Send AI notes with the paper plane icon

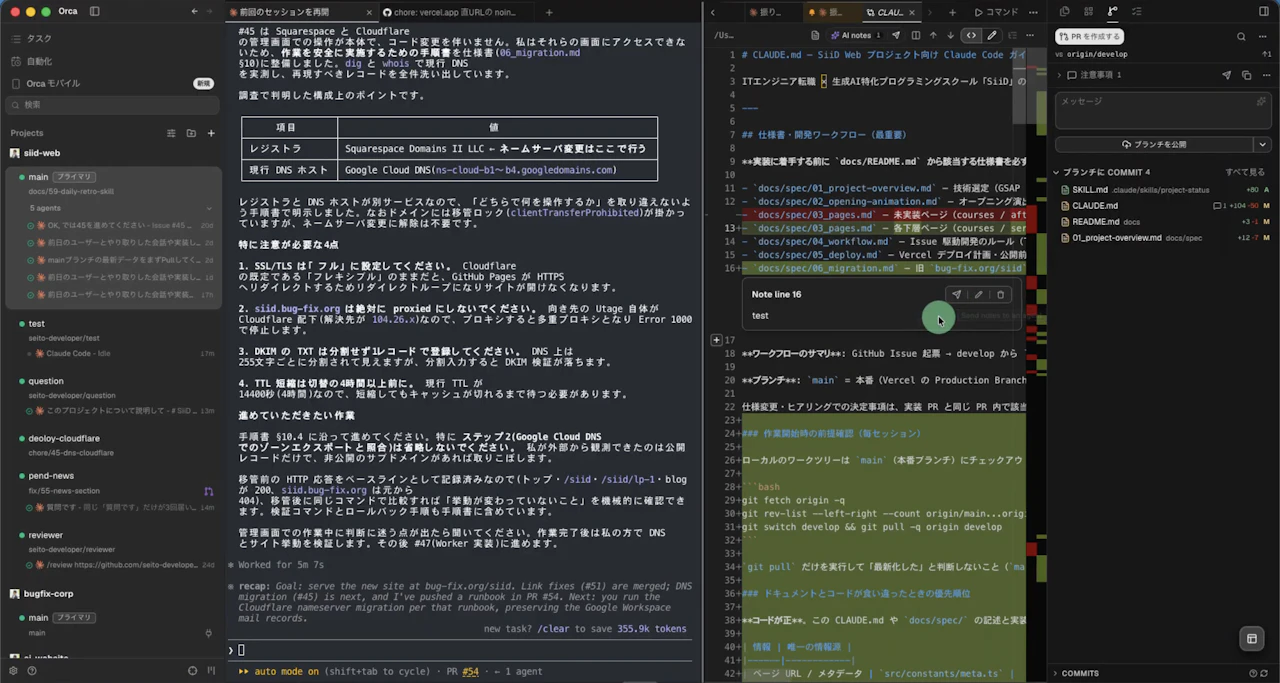(x=894, y=35)
